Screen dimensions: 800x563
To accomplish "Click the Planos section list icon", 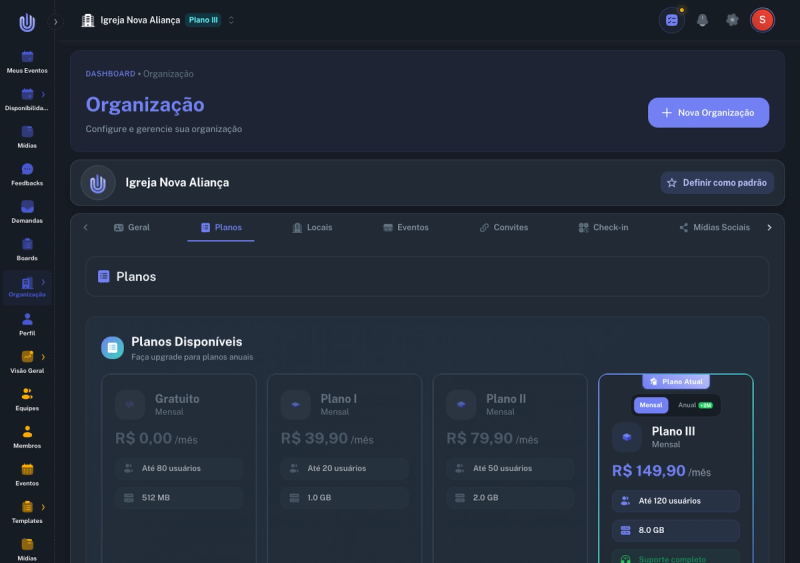I will (x=104, y=277).
